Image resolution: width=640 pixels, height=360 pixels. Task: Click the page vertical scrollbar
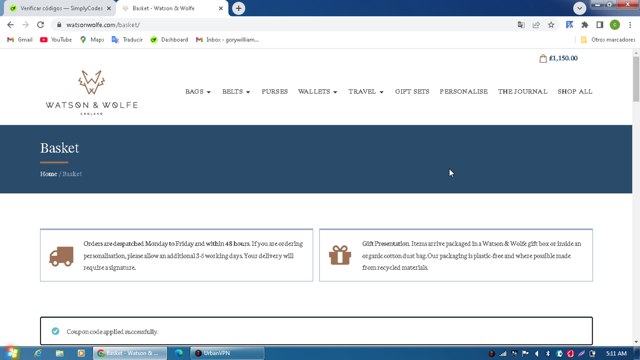coord(636,80)
